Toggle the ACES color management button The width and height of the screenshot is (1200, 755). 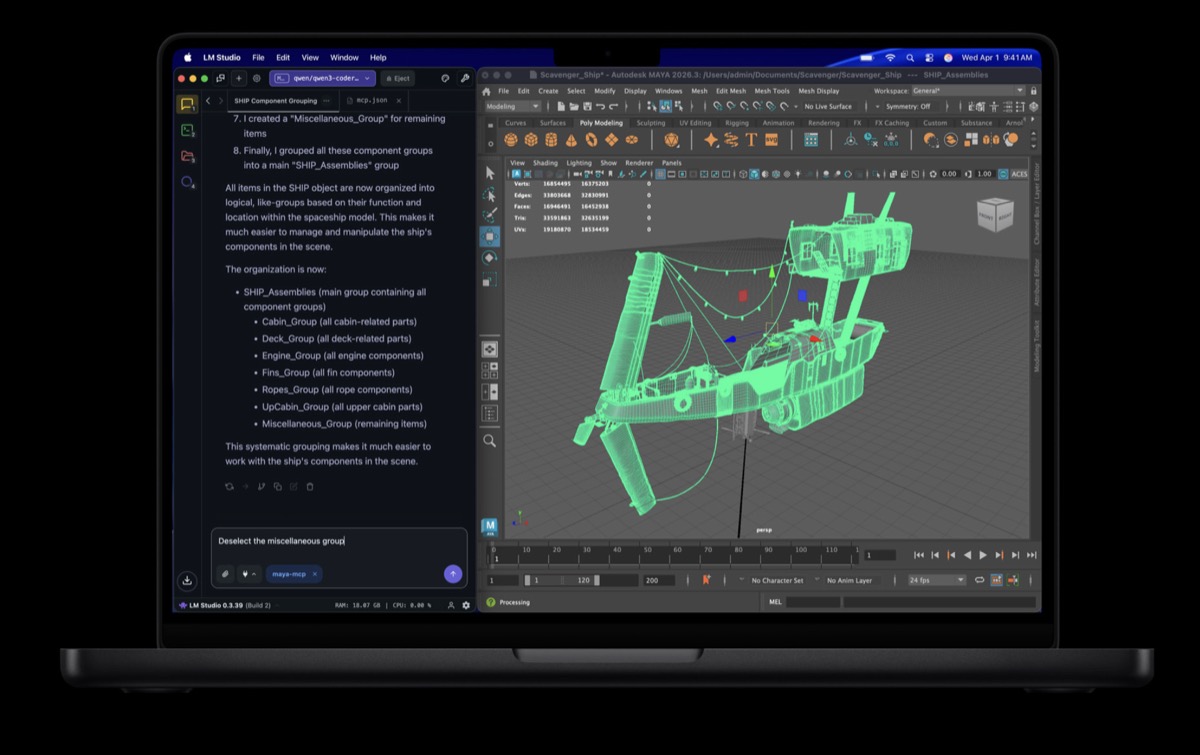(x=1019, y=174)
